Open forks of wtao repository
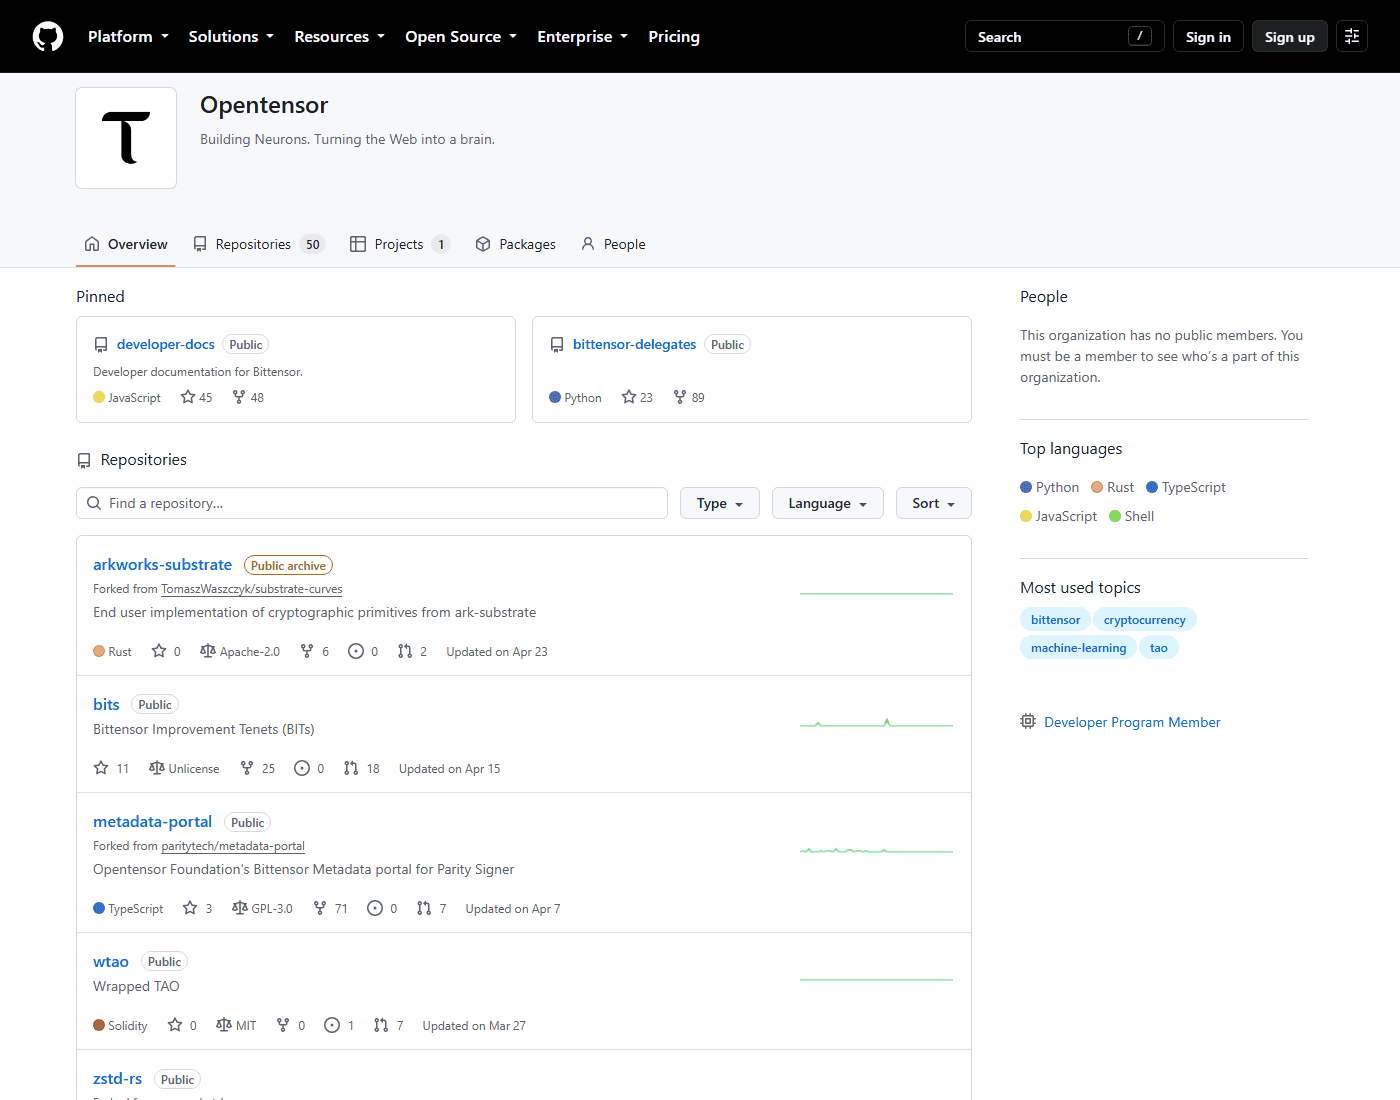 coord(291,1025)
